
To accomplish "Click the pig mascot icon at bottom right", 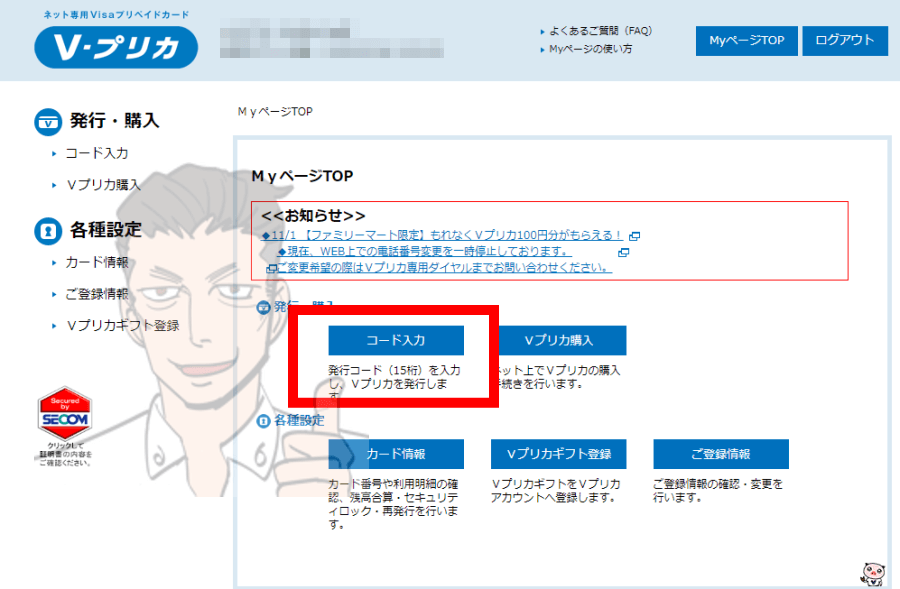I will coord(874,574).
